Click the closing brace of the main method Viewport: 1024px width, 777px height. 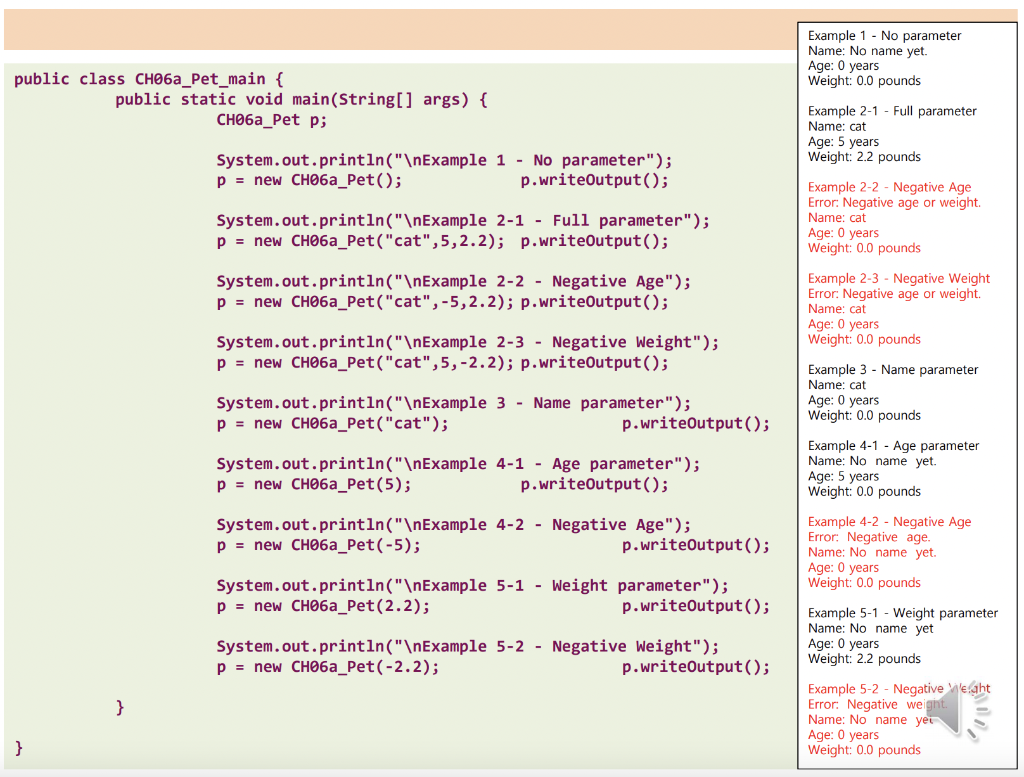pyautogui.click(x=119, y=707)
